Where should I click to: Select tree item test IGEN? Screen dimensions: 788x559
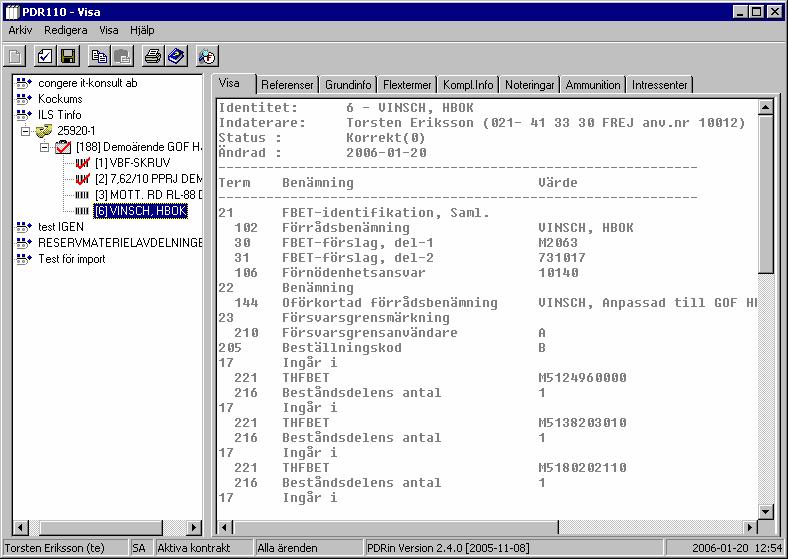tap(61, 227)
